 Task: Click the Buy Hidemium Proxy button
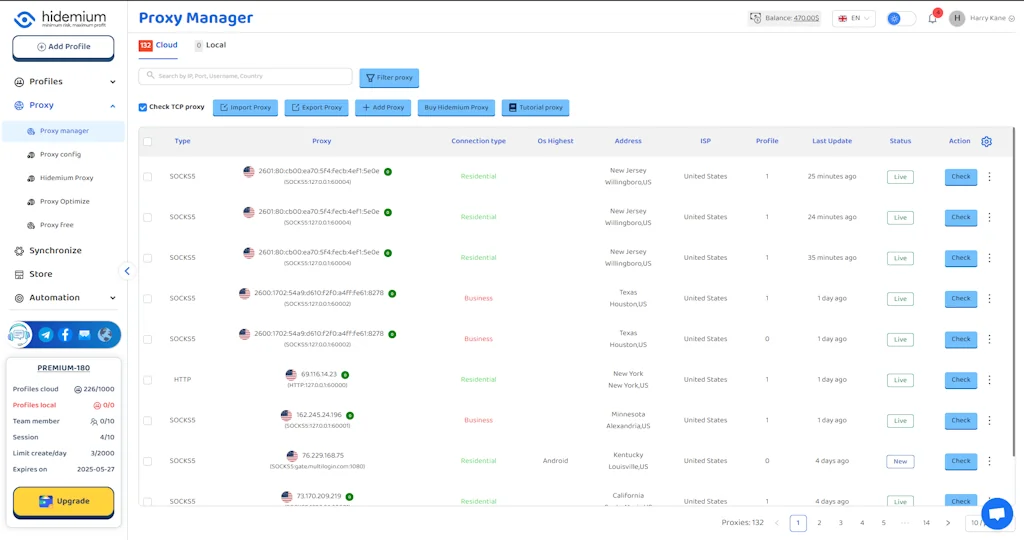[x=456, y=108]
